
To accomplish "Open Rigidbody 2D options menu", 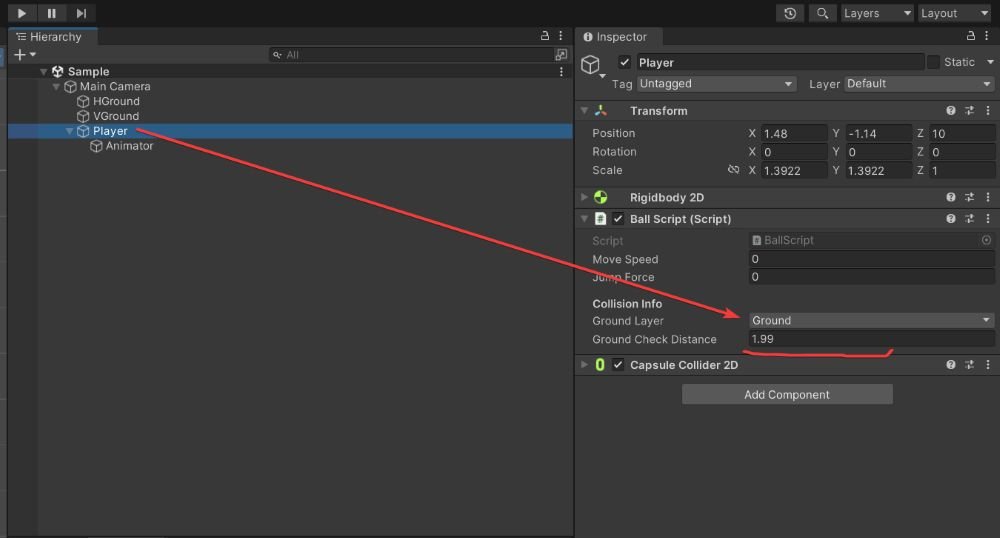I will (988, 197).
